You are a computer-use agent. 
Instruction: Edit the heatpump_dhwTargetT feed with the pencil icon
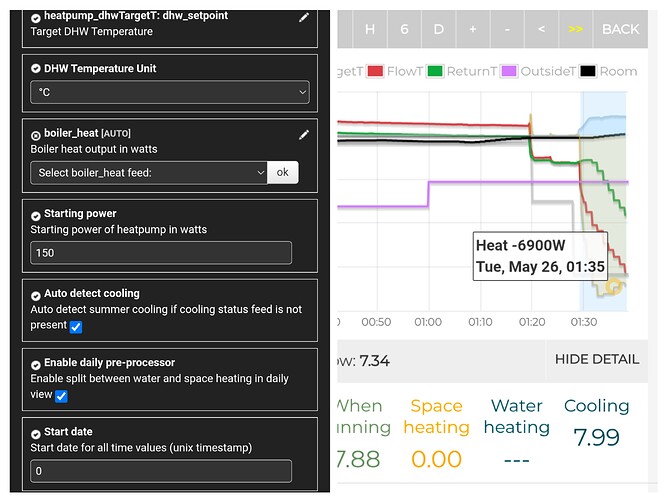pos(304,17)
